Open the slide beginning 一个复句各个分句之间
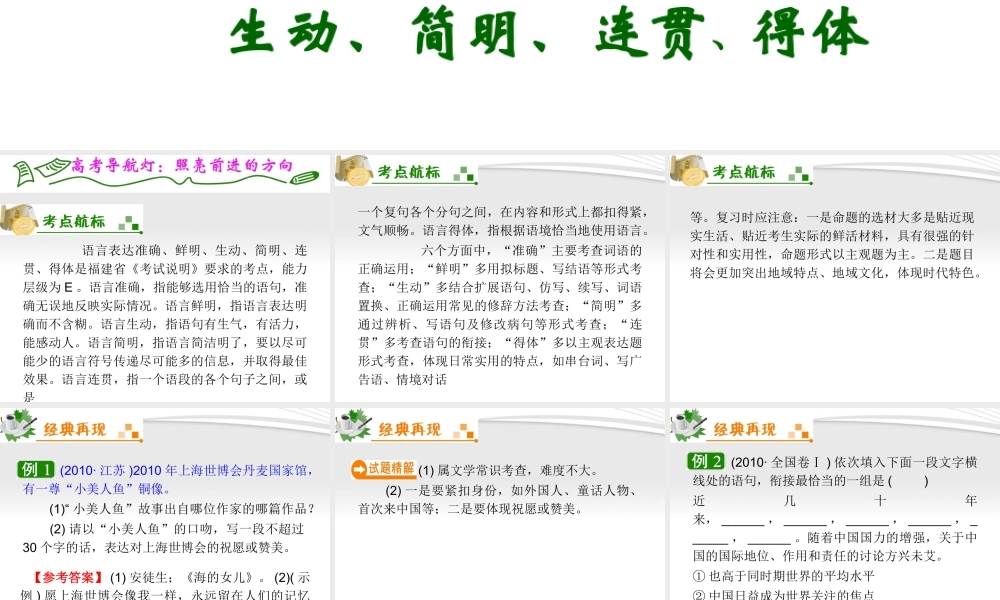This screenshot has width=1000, height=600. [500, 278]
